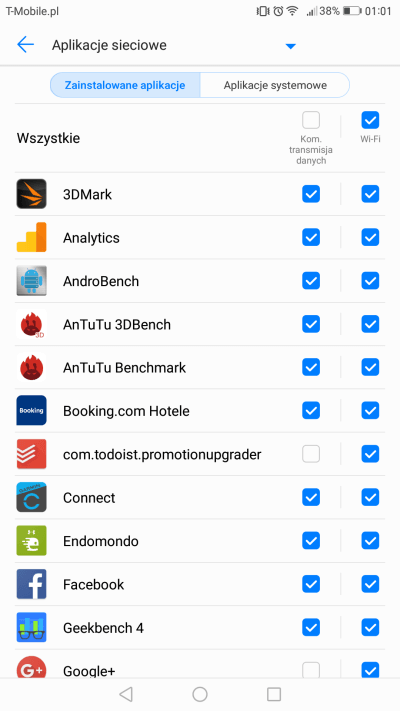This screenshot has width=400, height=711.
Task: Enable mobile data for com.todoist.promotionupgrader
Action: 311,454
